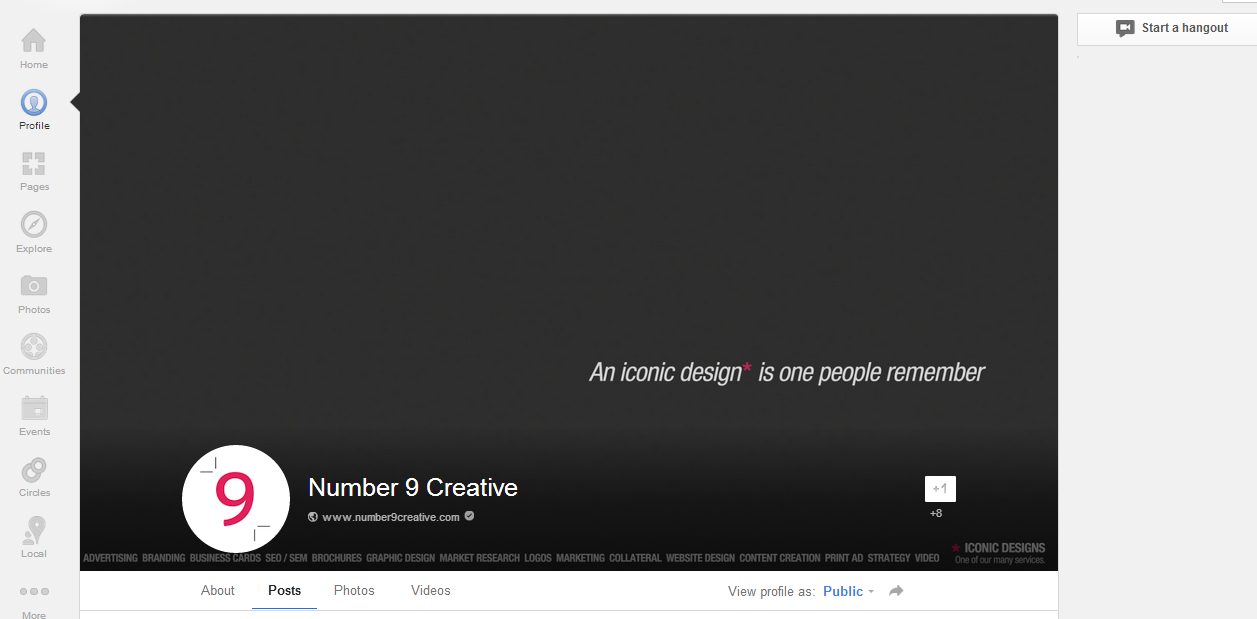Click the globe icon before the website URL
Image resolution: width=1257 pixels, height=619 pixels.
pyautogui.click(x=313, y=517)
